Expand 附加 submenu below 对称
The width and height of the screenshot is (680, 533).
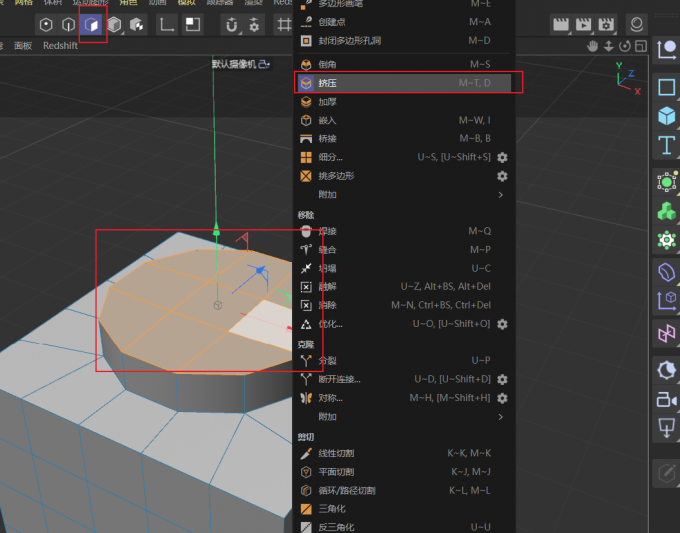point(404,417)
